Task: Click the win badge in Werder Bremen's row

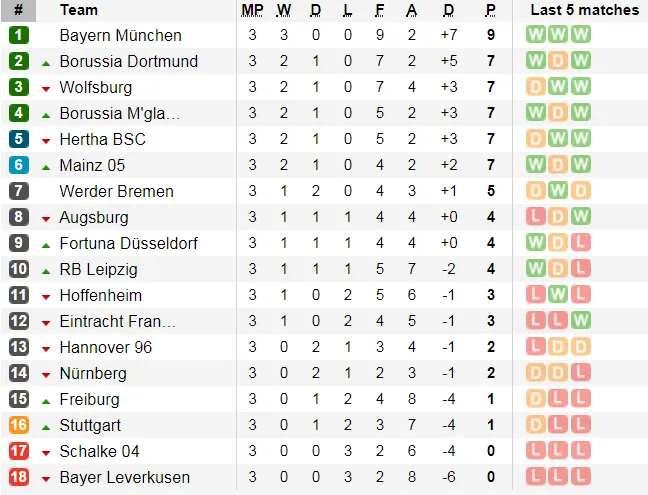Action: point(558,191)
